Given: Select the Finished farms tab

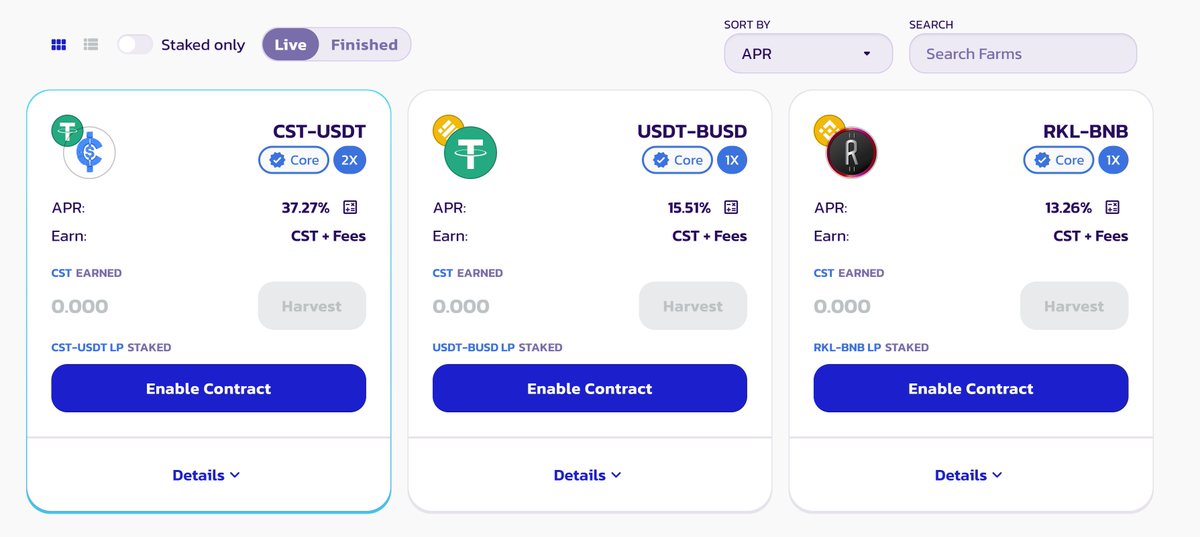Looking at the screenshot, I should coord(364,45).
